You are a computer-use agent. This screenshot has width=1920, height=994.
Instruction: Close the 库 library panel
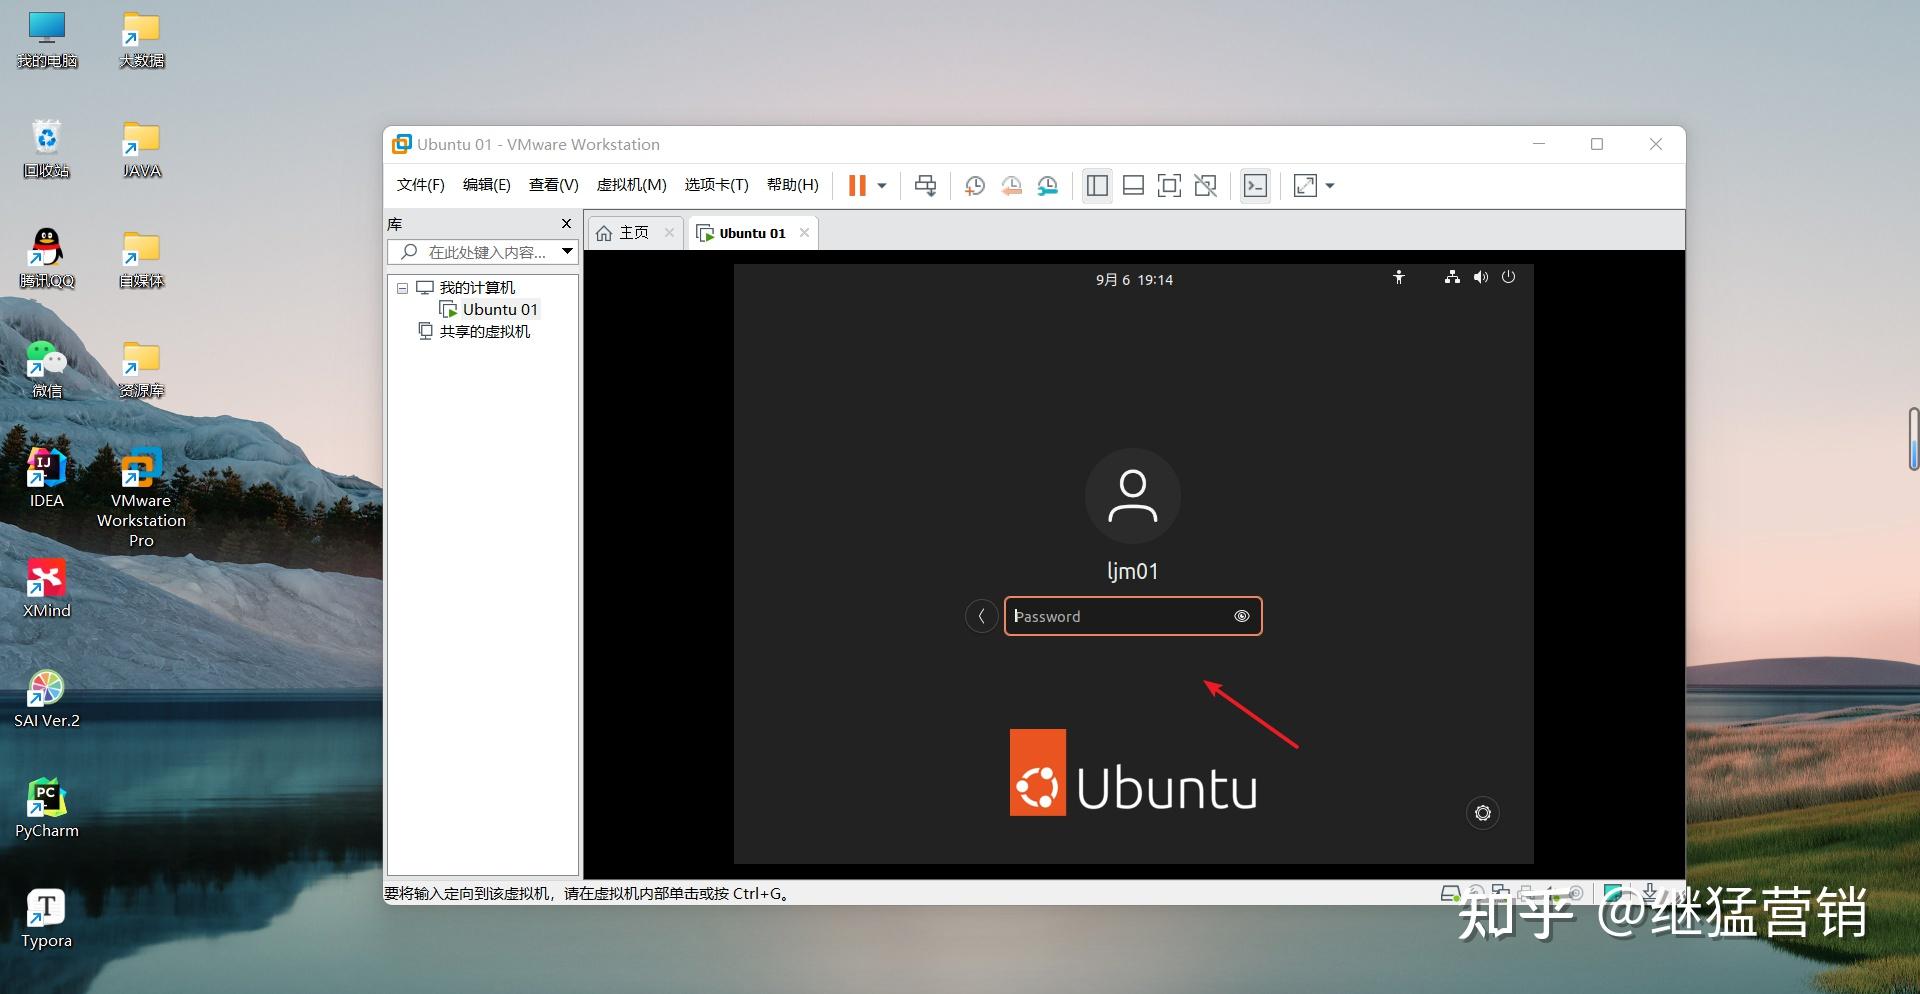click(x=566, y=224)
